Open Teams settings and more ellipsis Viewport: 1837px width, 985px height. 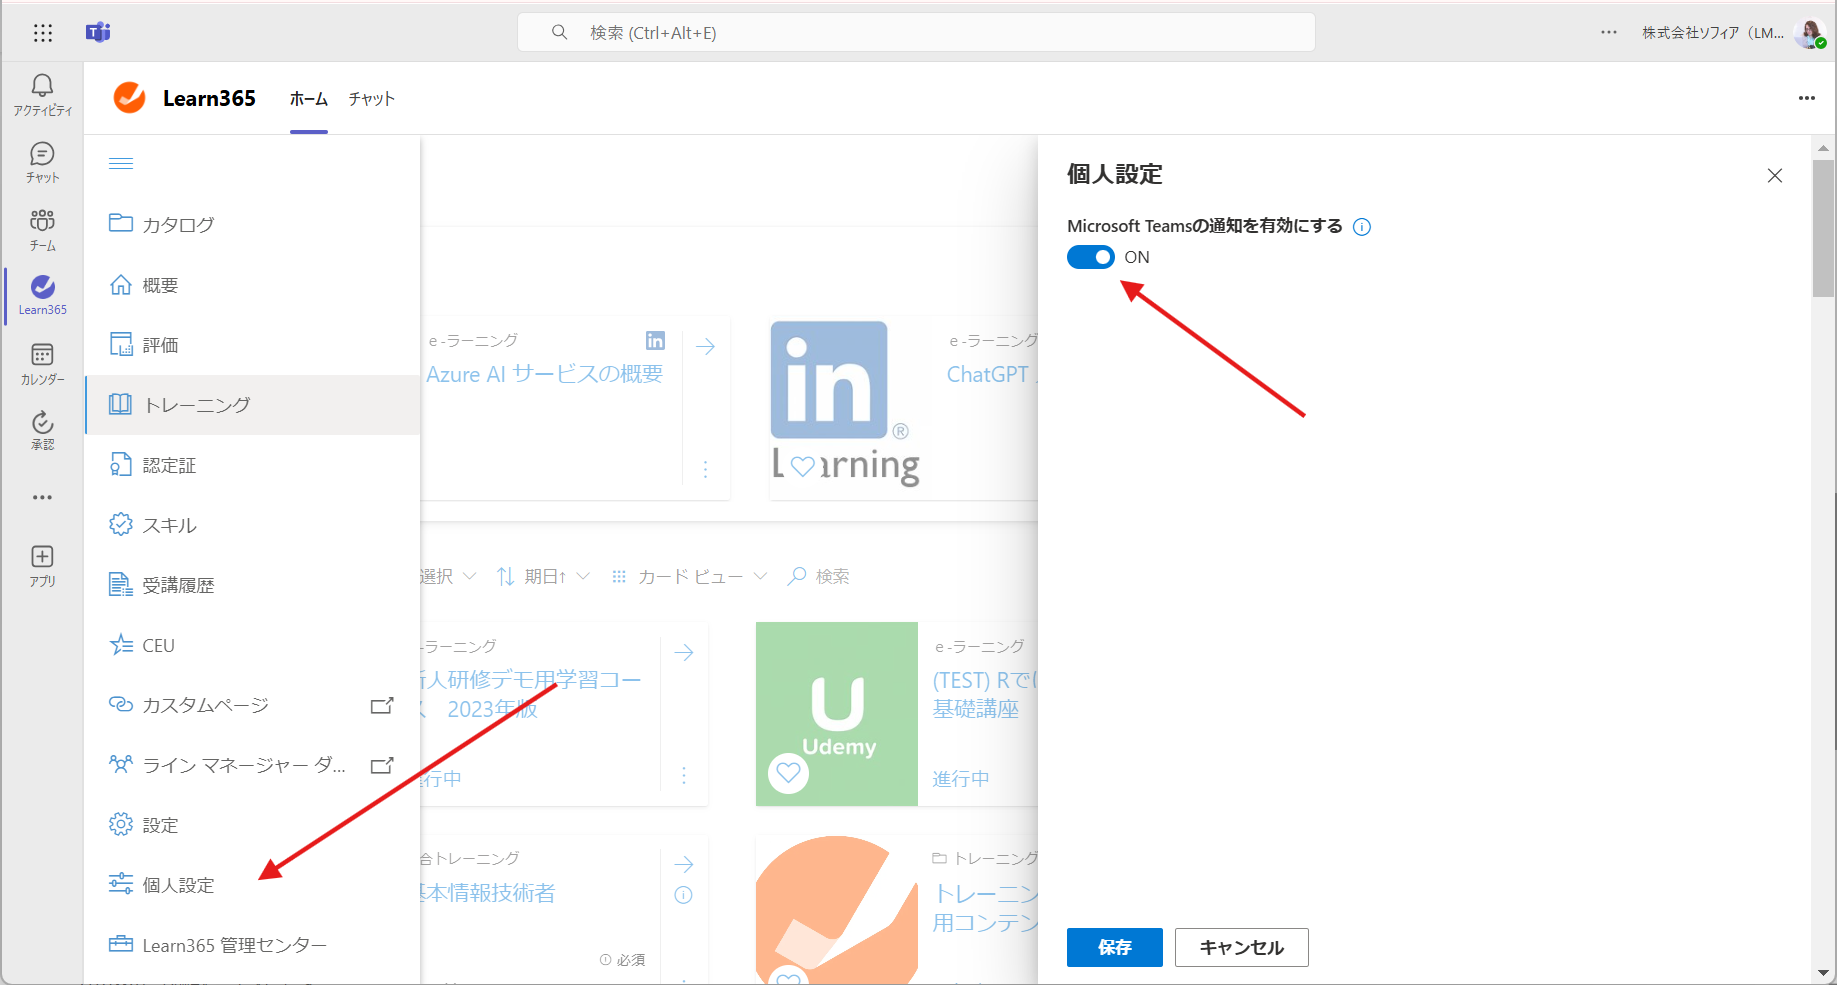pos(1608,32)
